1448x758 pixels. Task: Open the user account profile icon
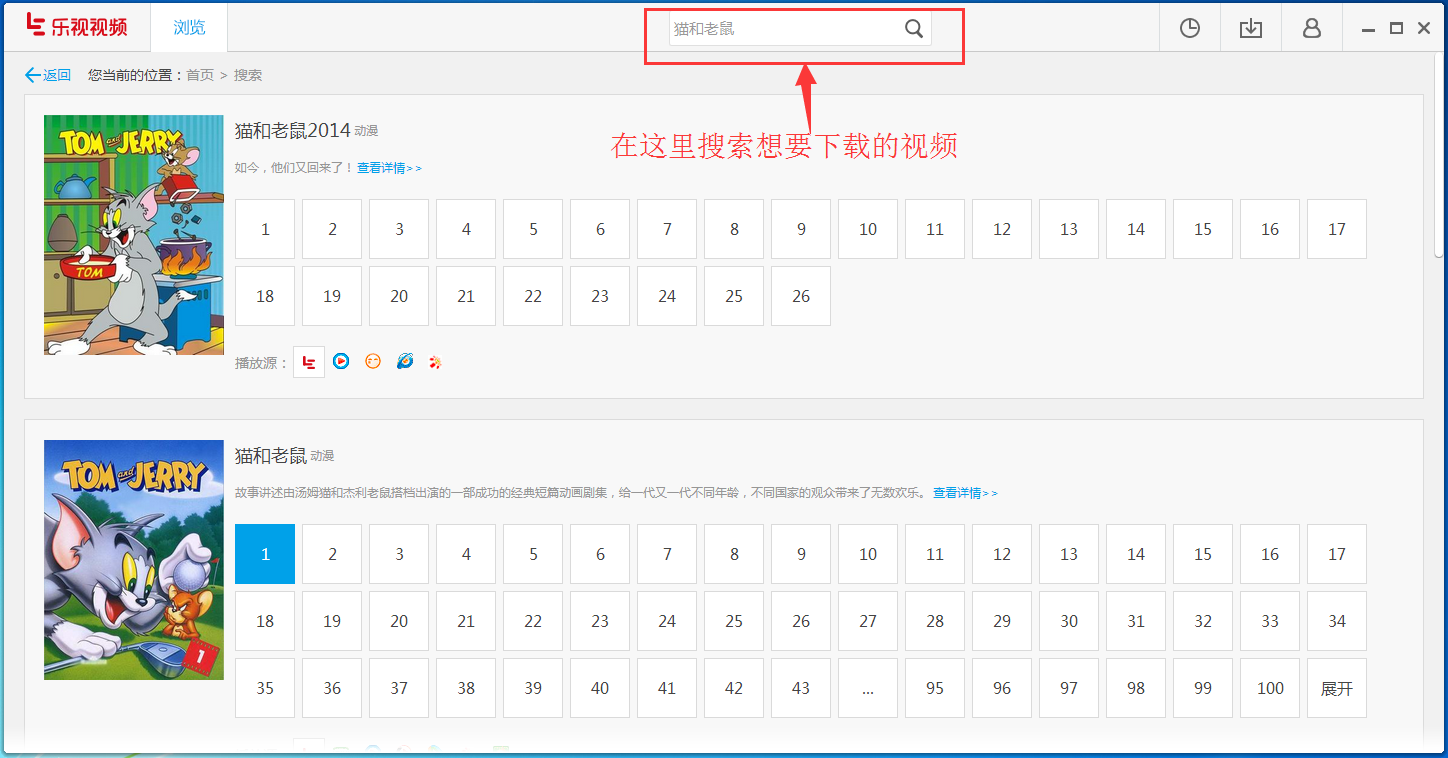[x=1311, y=28]
